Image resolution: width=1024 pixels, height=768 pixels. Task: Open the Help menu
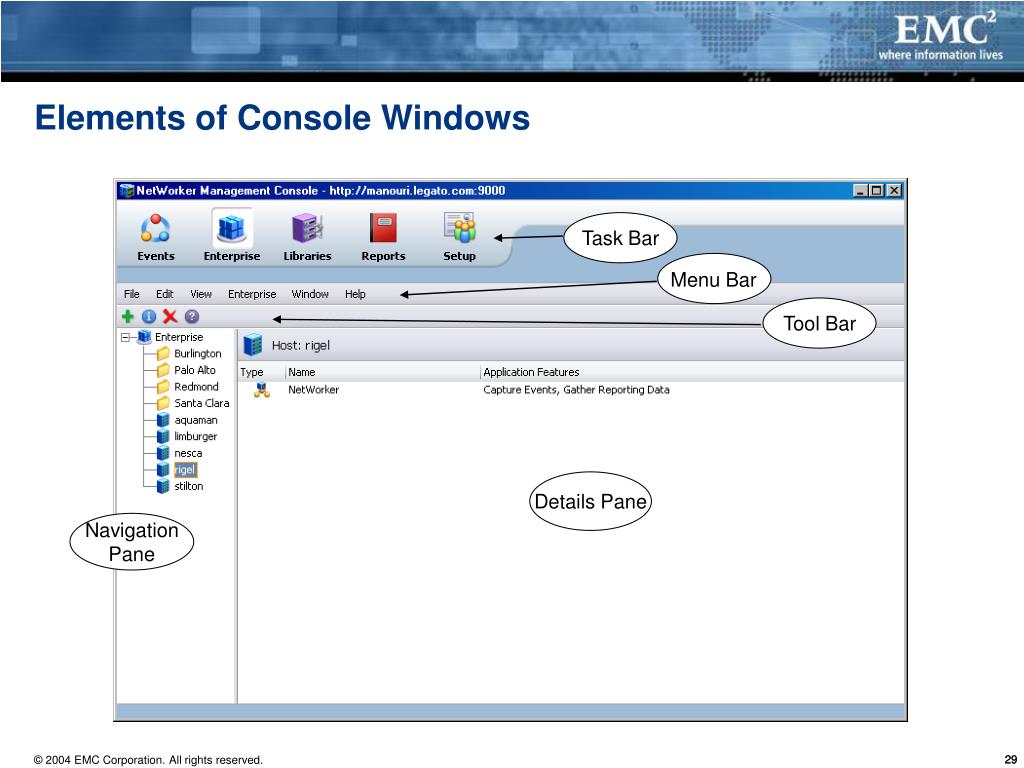(x=355, y=294)
